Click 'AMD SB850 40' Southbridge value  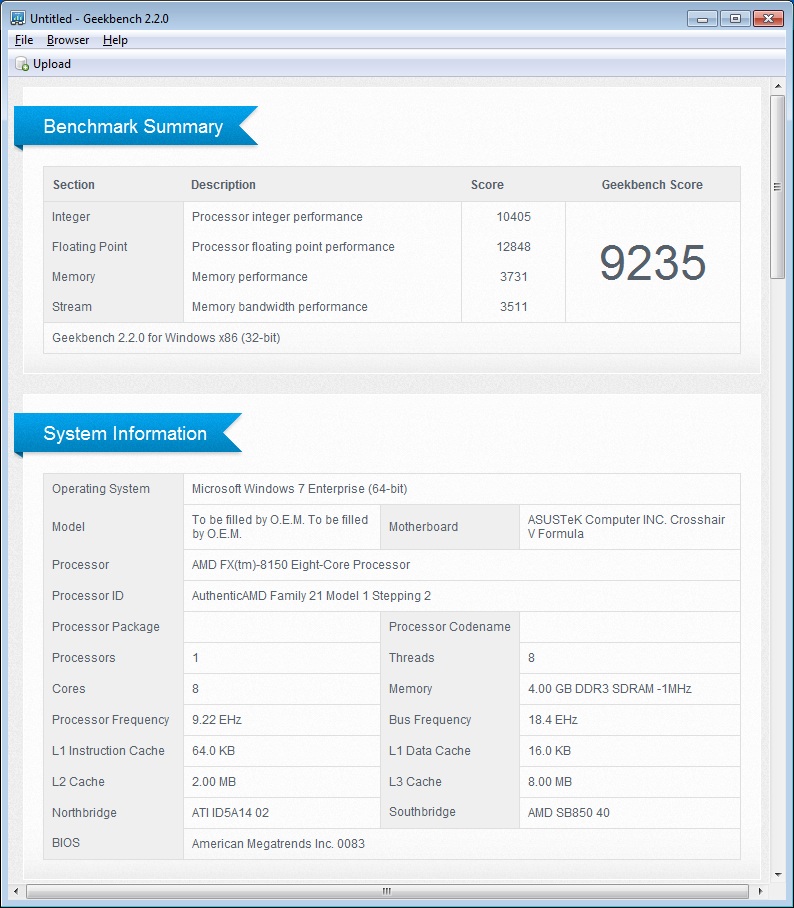click(569, 812)
